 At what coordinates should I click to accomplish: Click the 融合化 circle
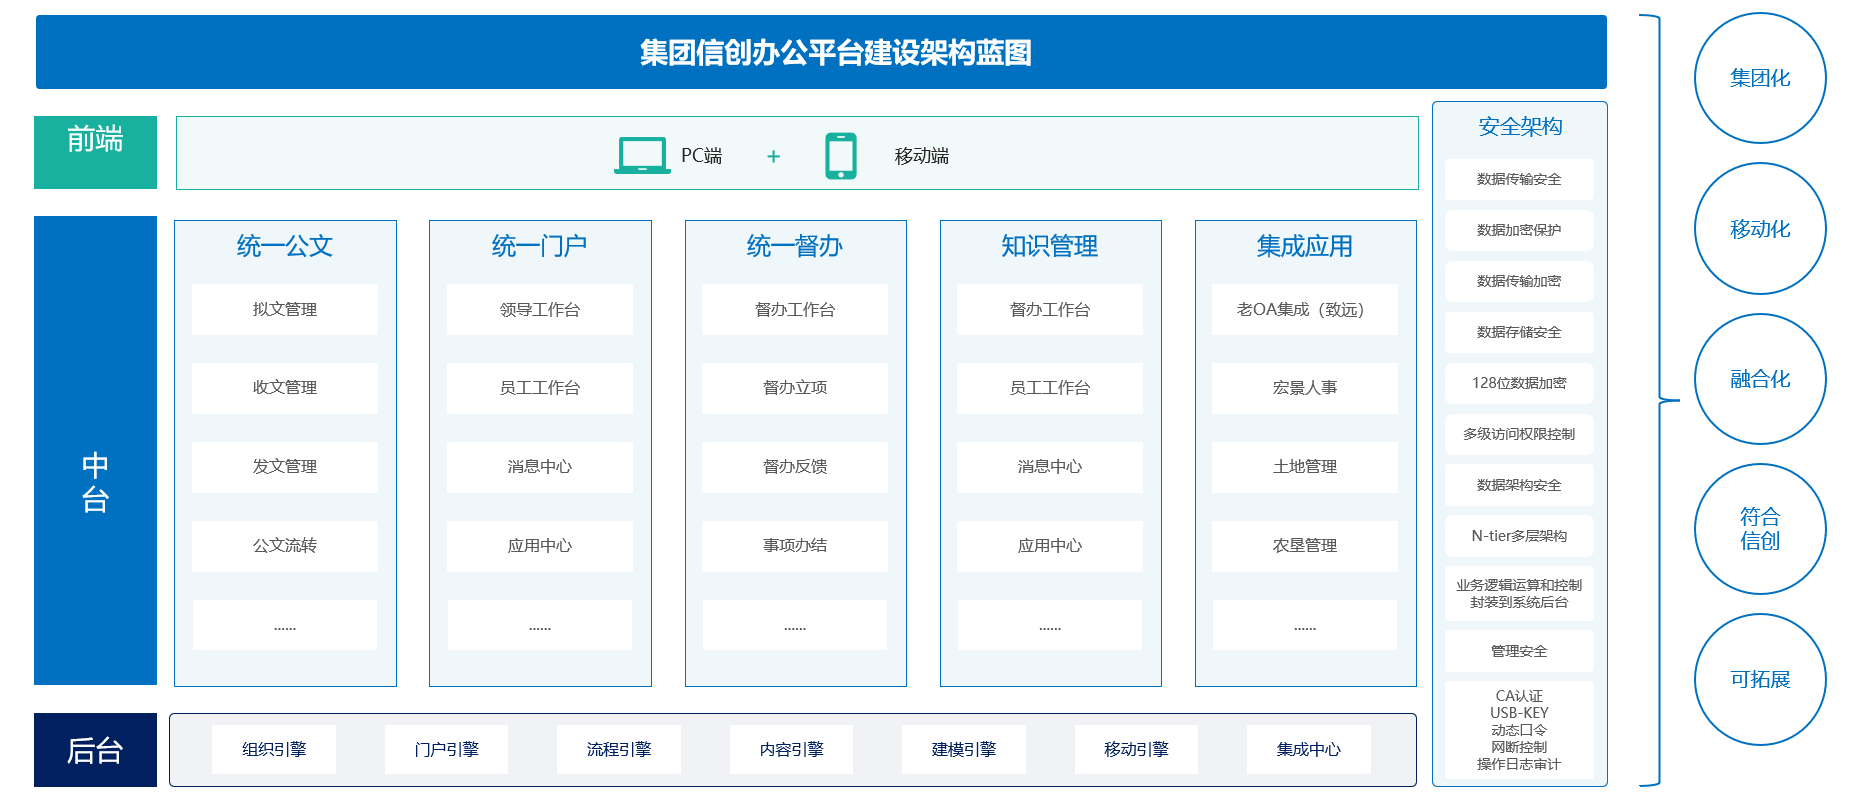(1760, 379)
